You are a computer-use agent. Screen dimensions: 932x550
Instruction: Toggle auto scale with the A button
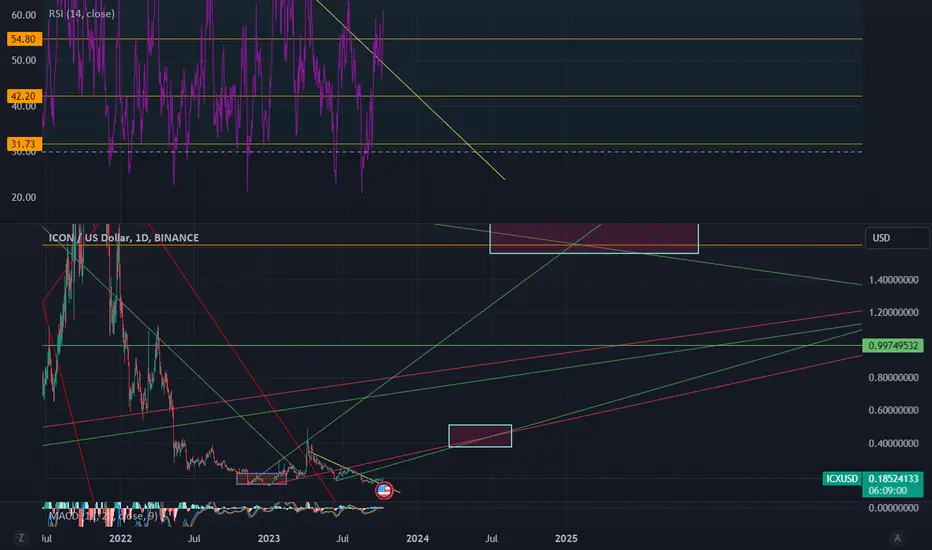pos(898,538)
